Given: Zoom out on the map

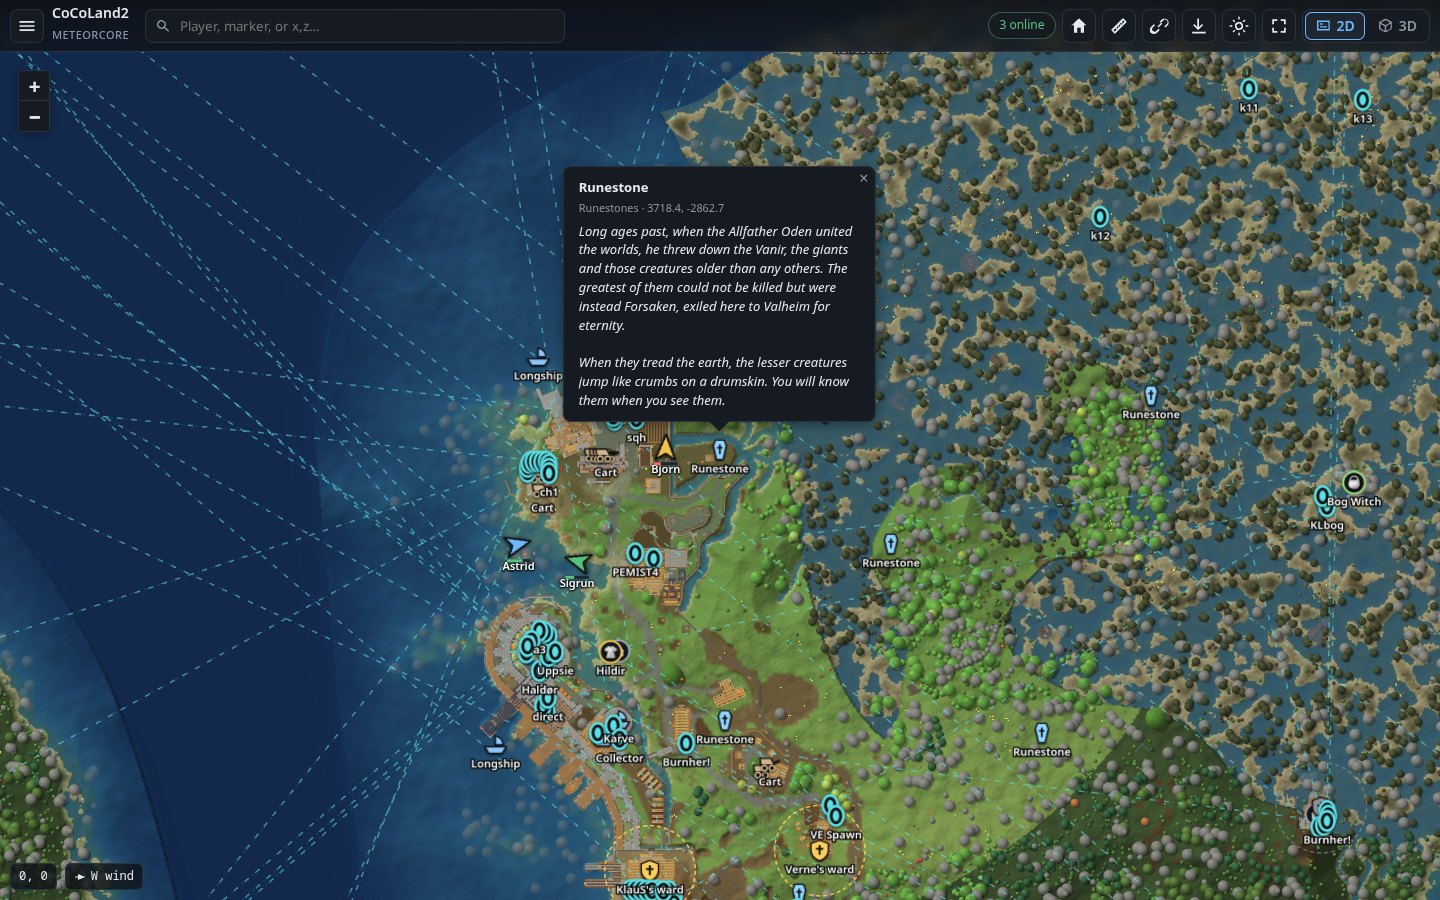Looking at the screenshot, I should [34, 117].
